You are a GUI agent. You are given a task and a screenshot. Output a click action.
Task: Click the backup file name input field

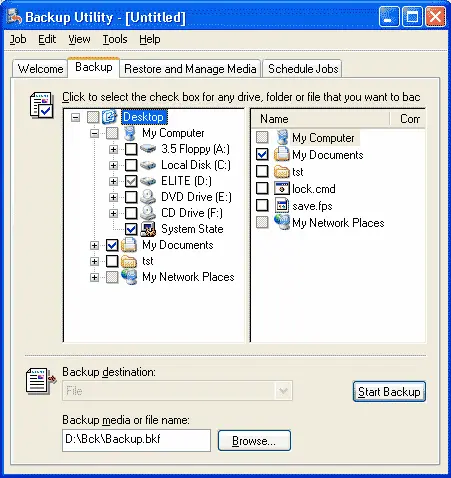pyautogui.click(x=136, y=440)
